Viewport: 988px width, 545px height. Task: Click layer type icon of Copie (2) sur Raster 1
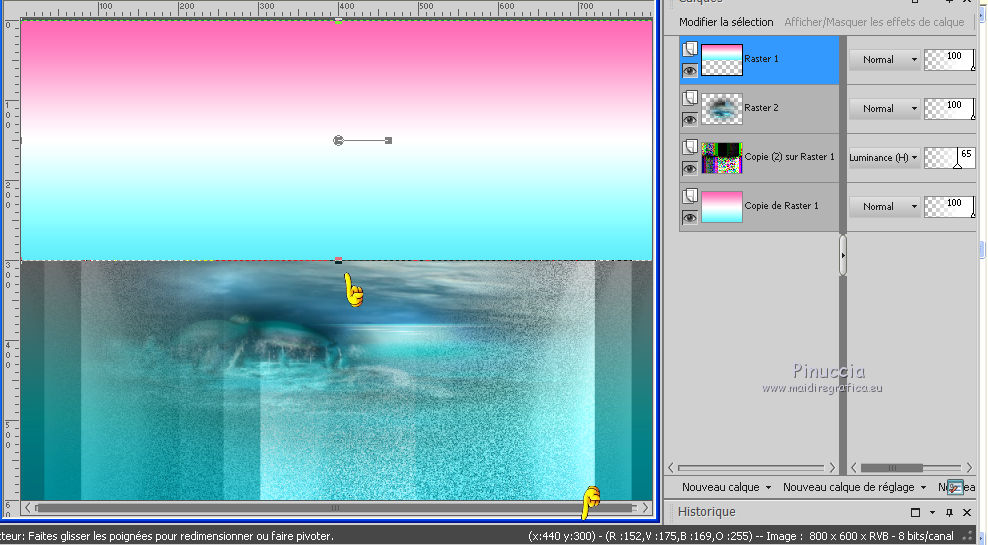(690, 147)
